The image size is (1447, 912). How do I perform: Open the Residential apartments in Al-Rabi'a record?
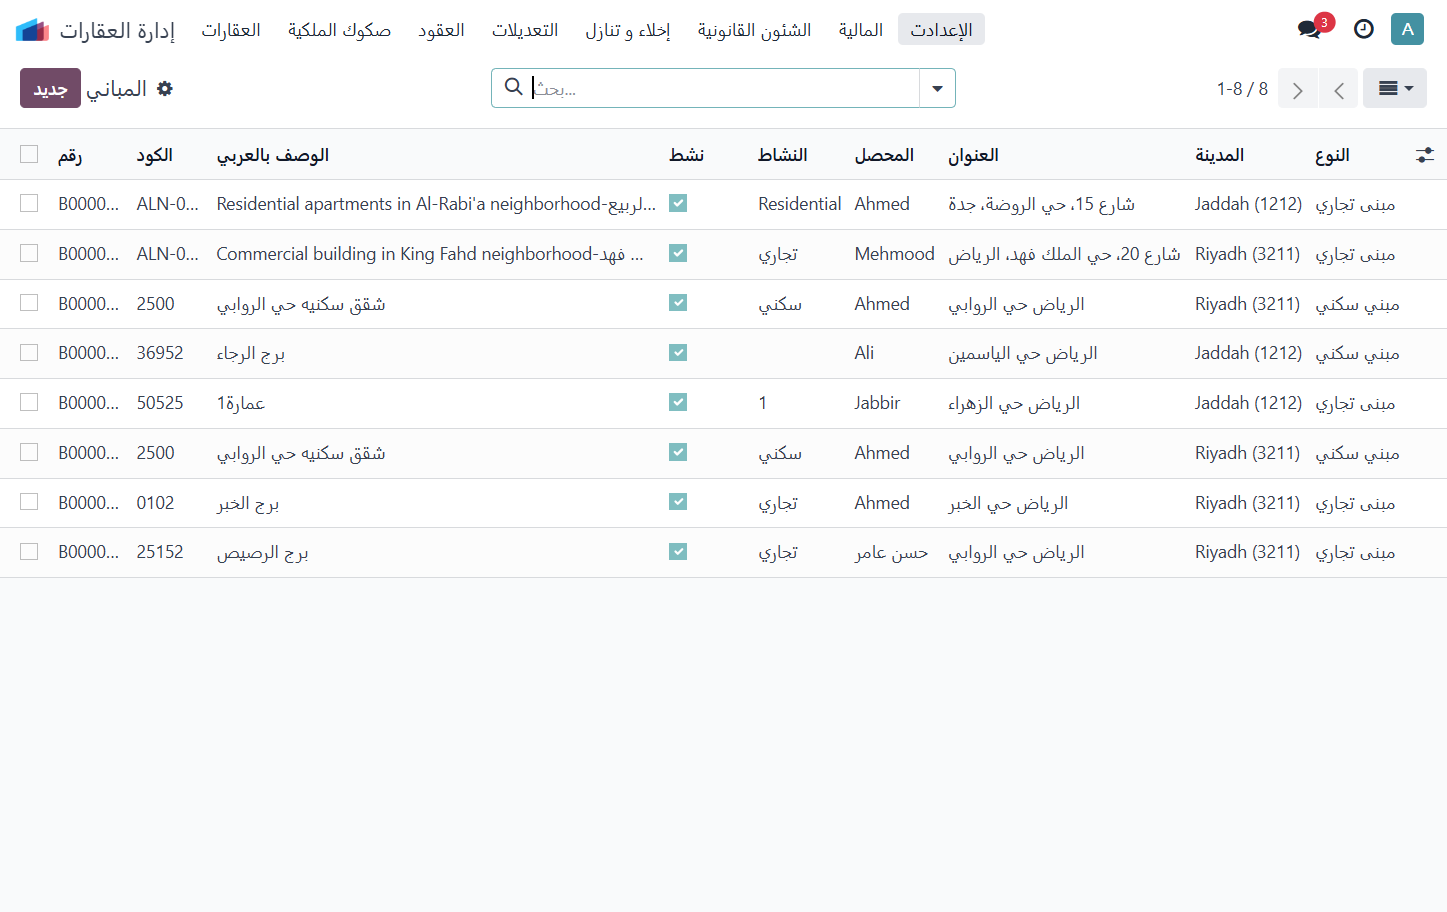(x=436, y=204)
